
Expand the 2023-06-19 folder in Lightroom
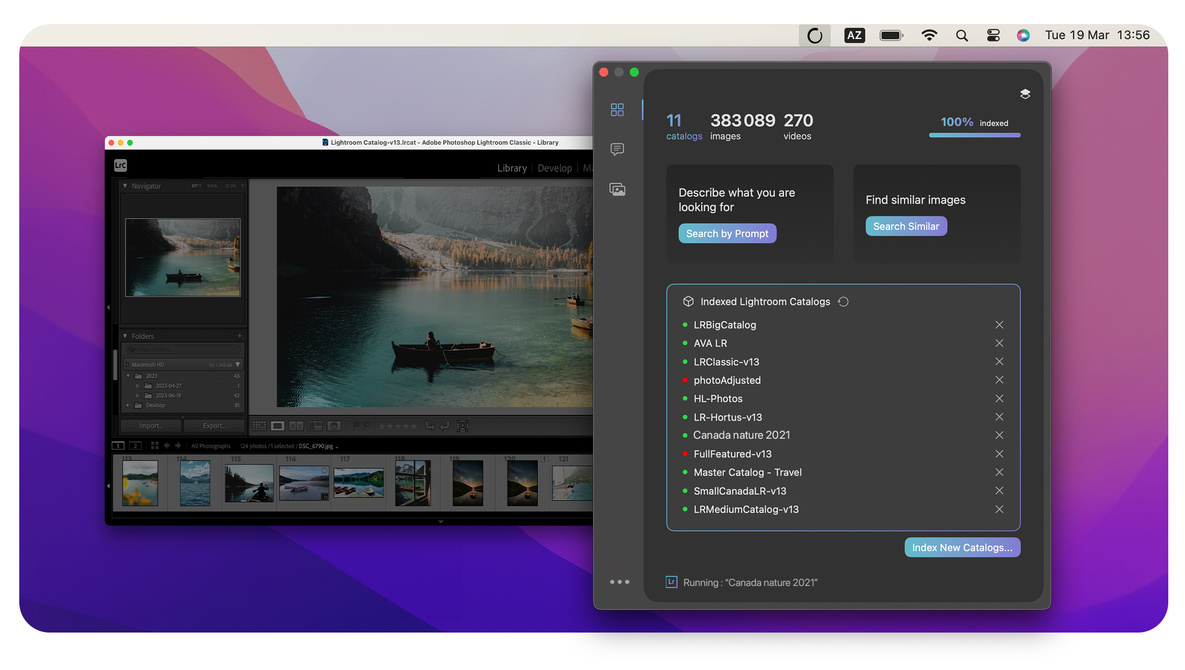point(138,396)
